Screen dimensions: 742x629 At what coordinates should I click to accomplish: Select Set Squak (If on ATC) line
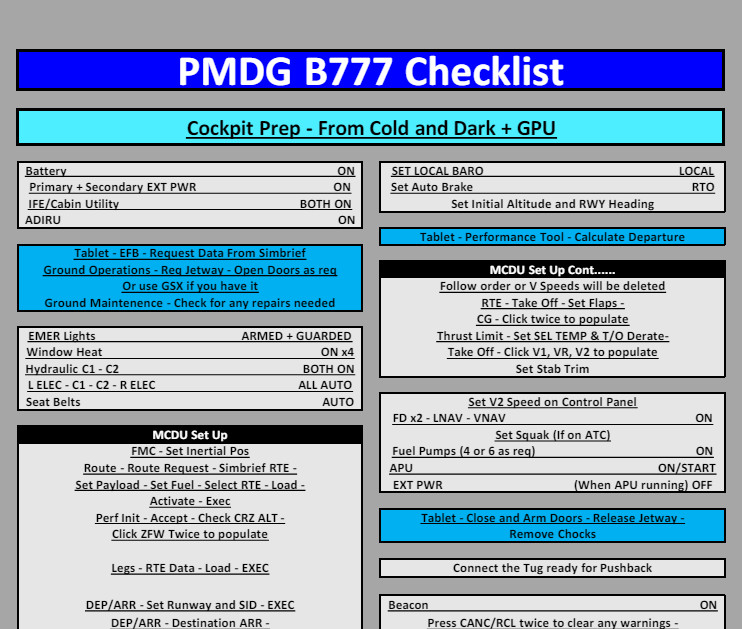[x=552, y=435]
